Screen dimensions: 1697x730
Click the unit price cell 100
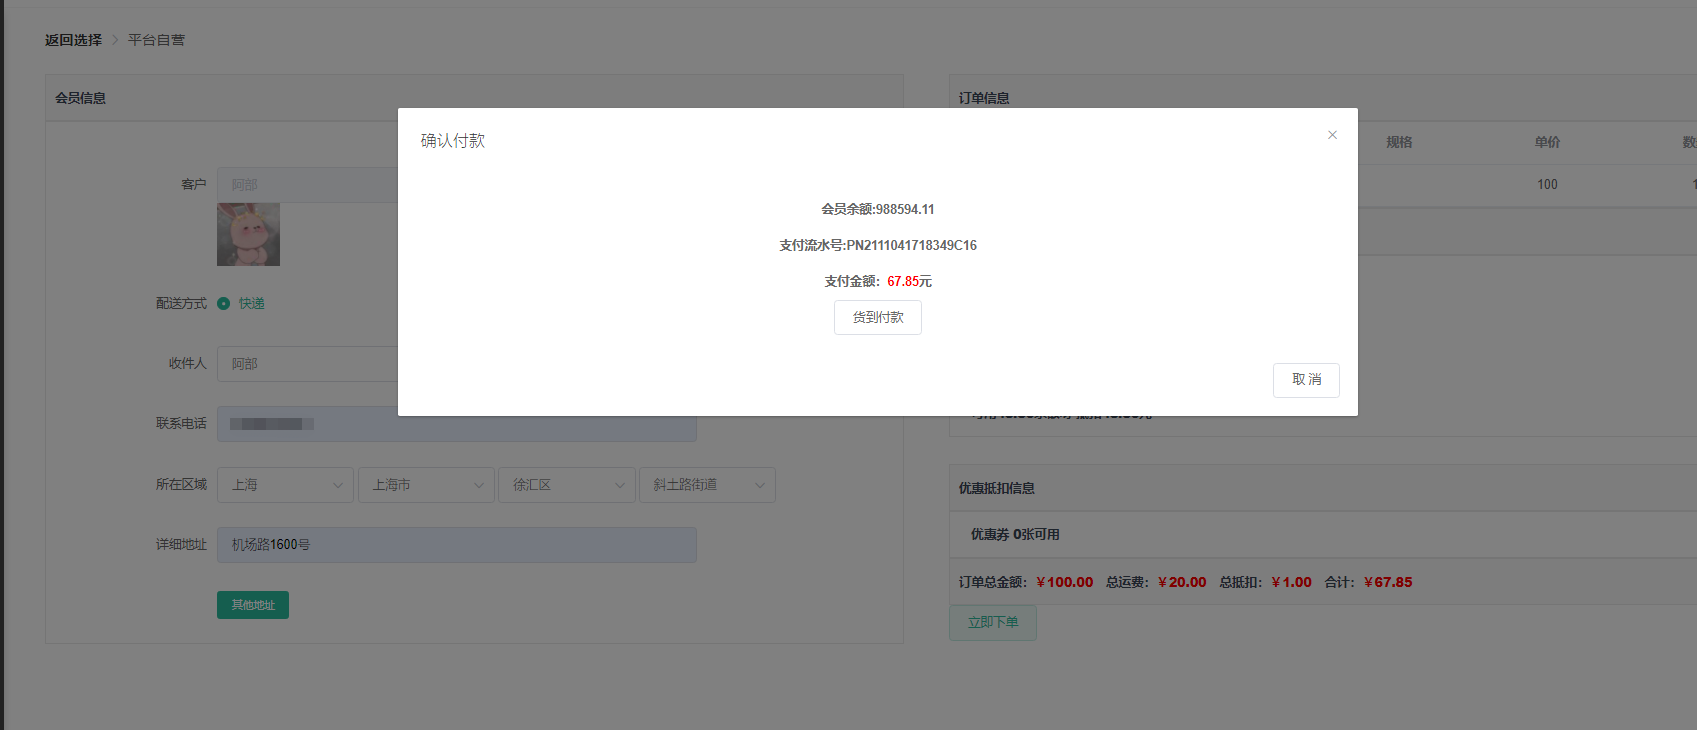[x=1547, y=185]
